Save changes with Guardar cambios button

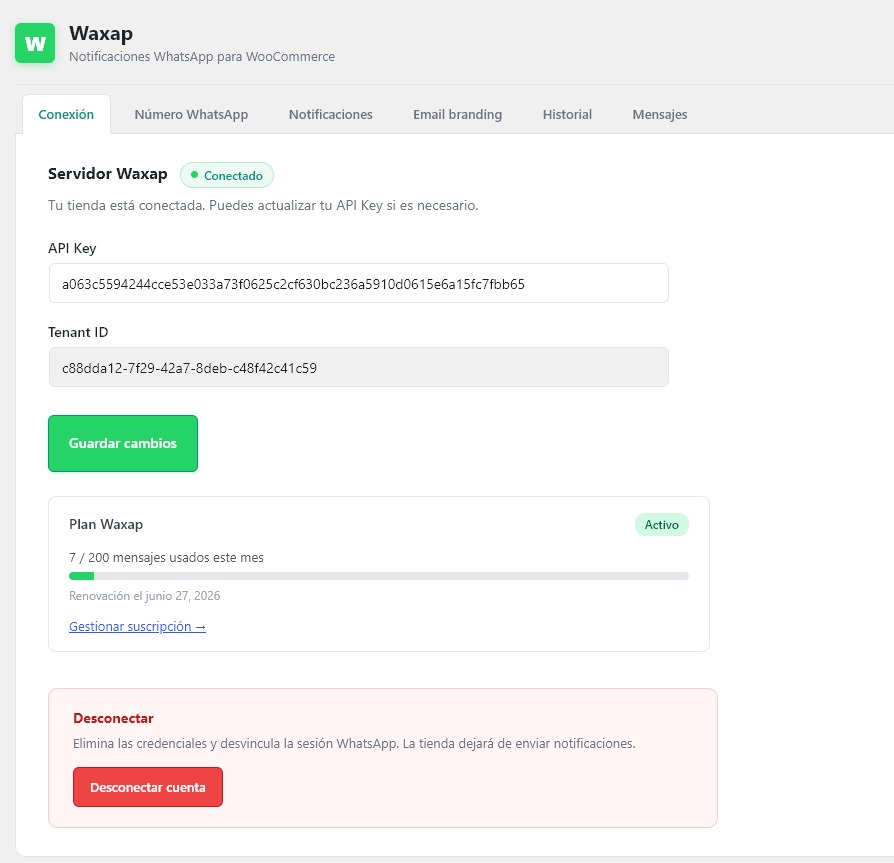tap(123, 443)
